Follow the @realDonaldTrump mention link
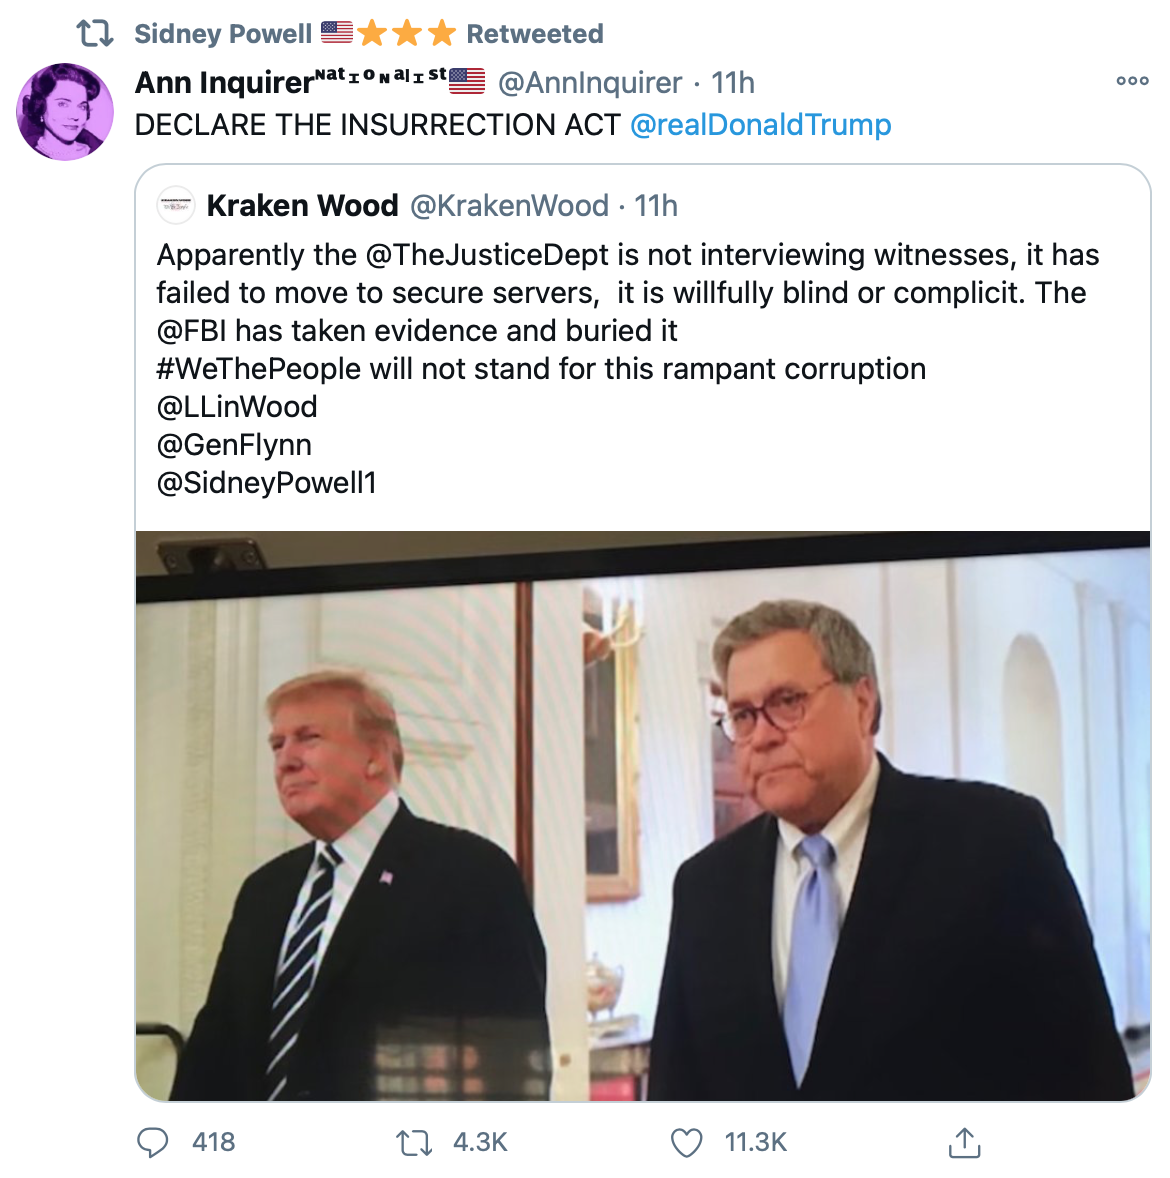The height and width of the screenshot is (1178, 1170). 760,125
